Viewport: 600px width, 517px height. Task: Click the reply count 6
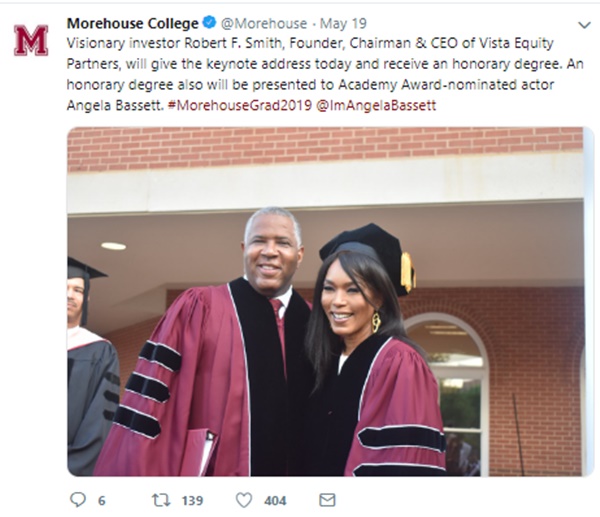tap(101, 500)
